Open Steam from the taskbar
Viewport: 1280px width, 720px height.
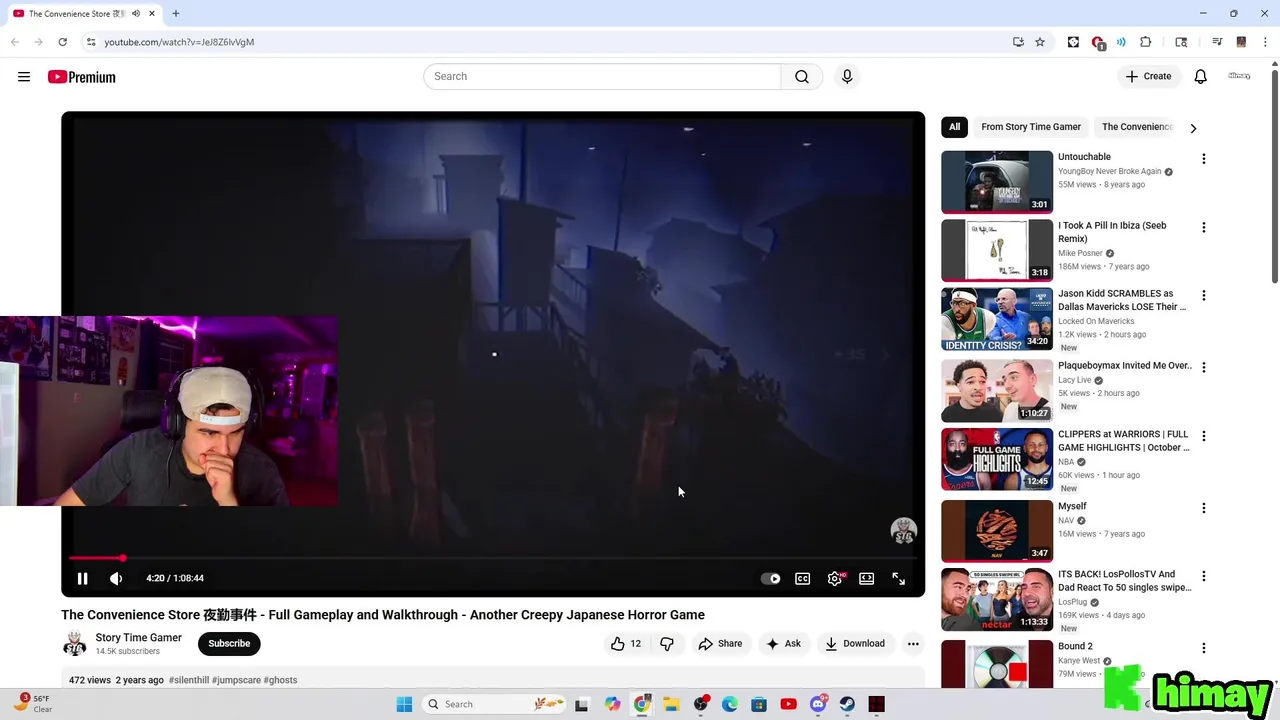(847, 704)
